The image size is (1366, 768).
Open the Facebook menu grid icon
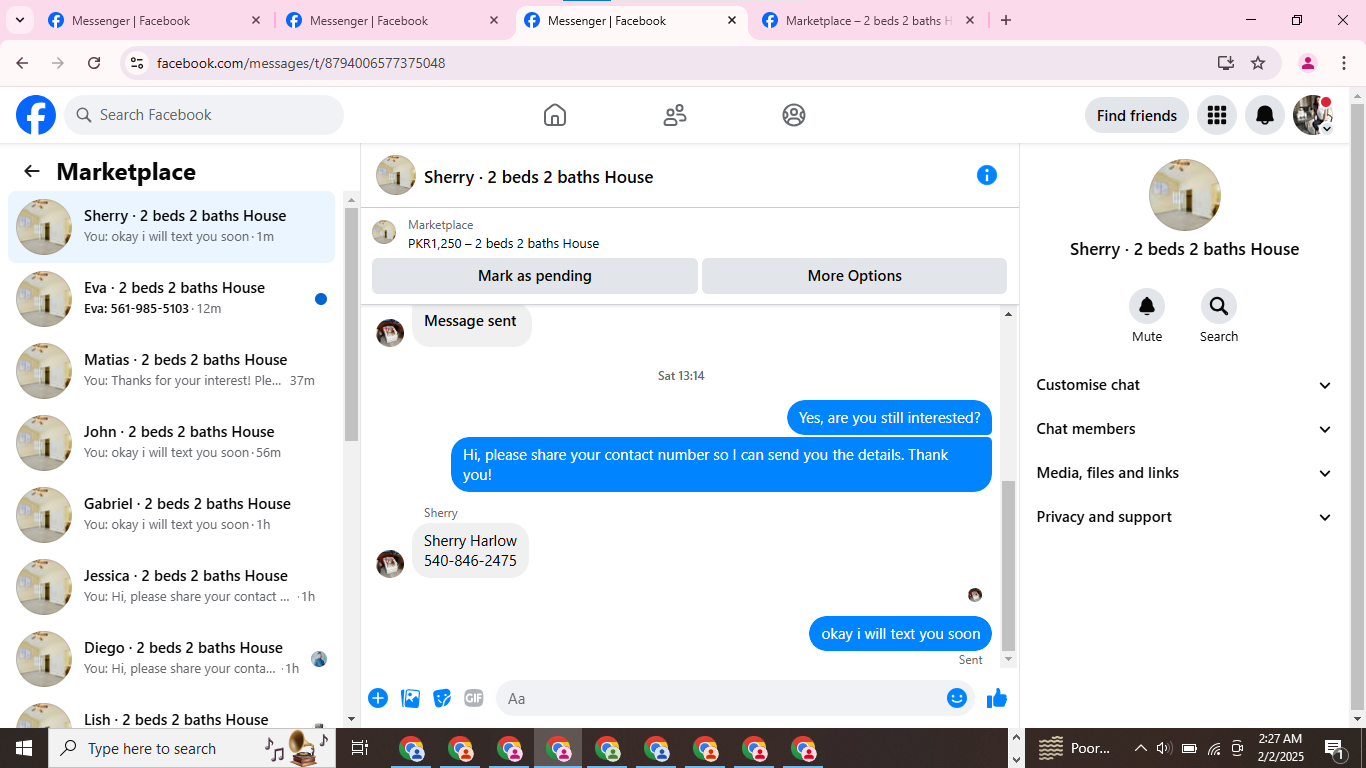point(1217,115)
